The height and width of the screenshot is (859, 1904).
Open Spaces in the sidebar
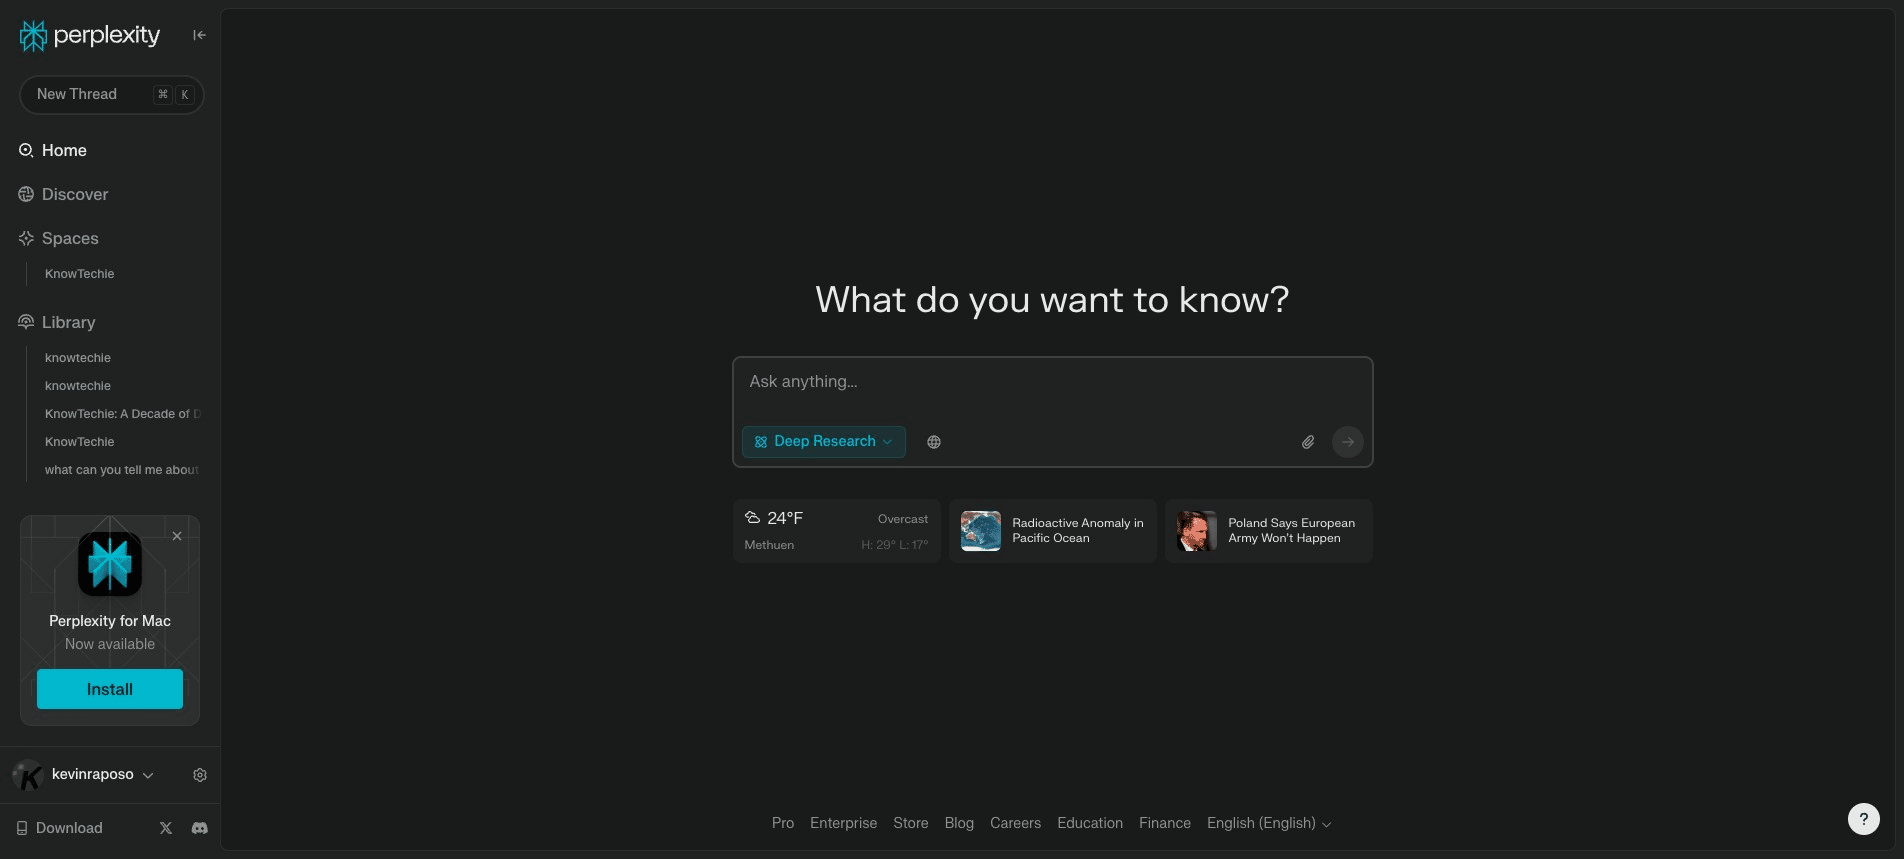coord(58,238)
